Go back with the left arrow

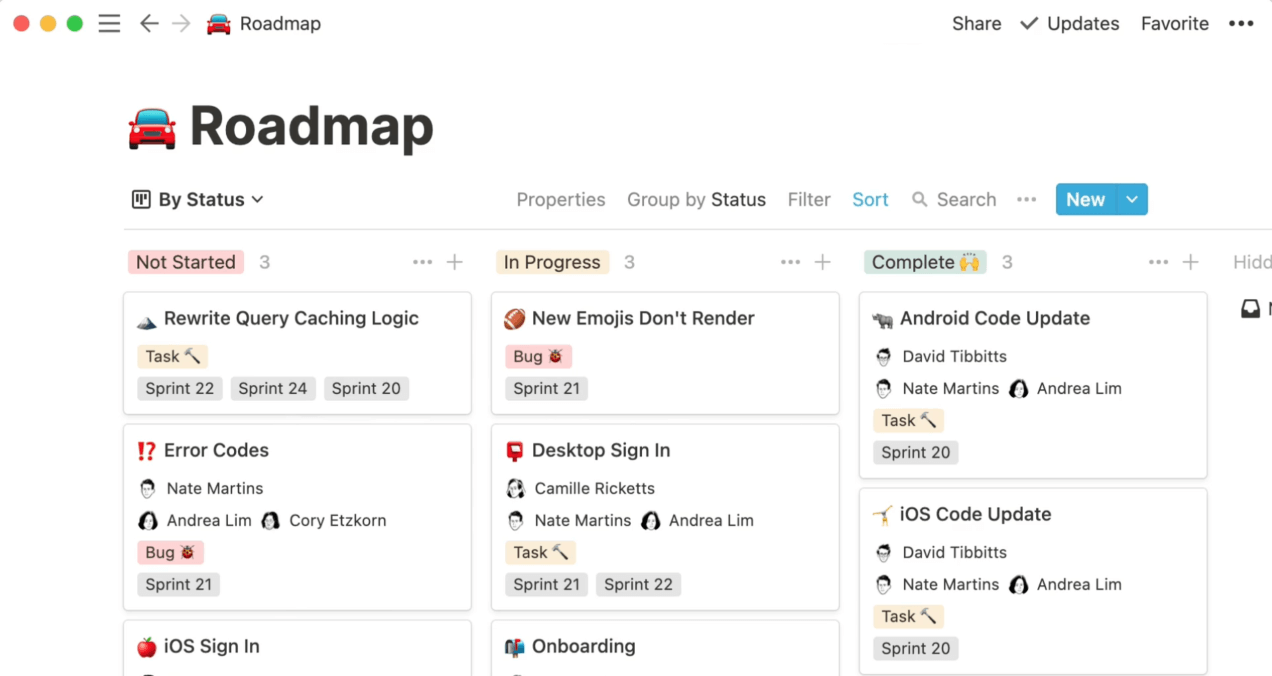149,24
